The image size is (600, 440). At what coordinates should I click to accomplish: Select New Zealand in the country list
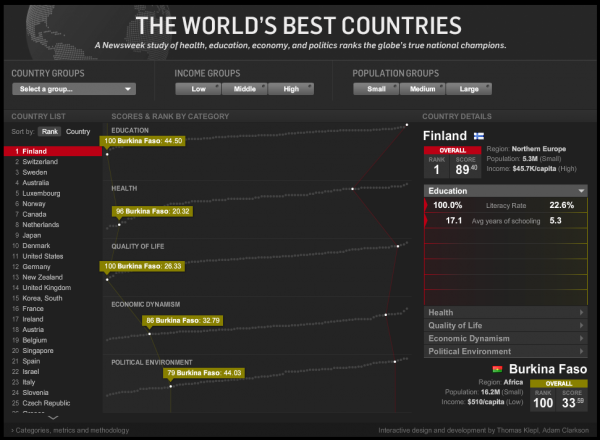click(x=53, y=277)
